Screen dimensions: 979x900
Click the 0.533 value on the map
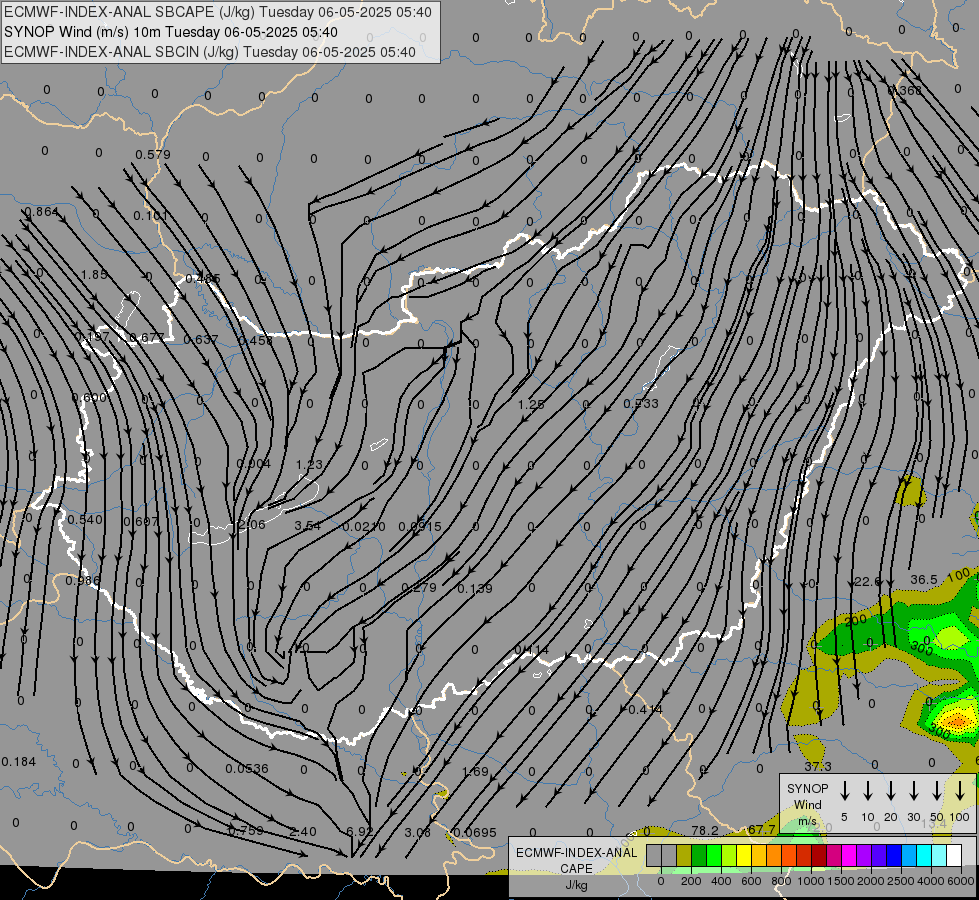641,403
